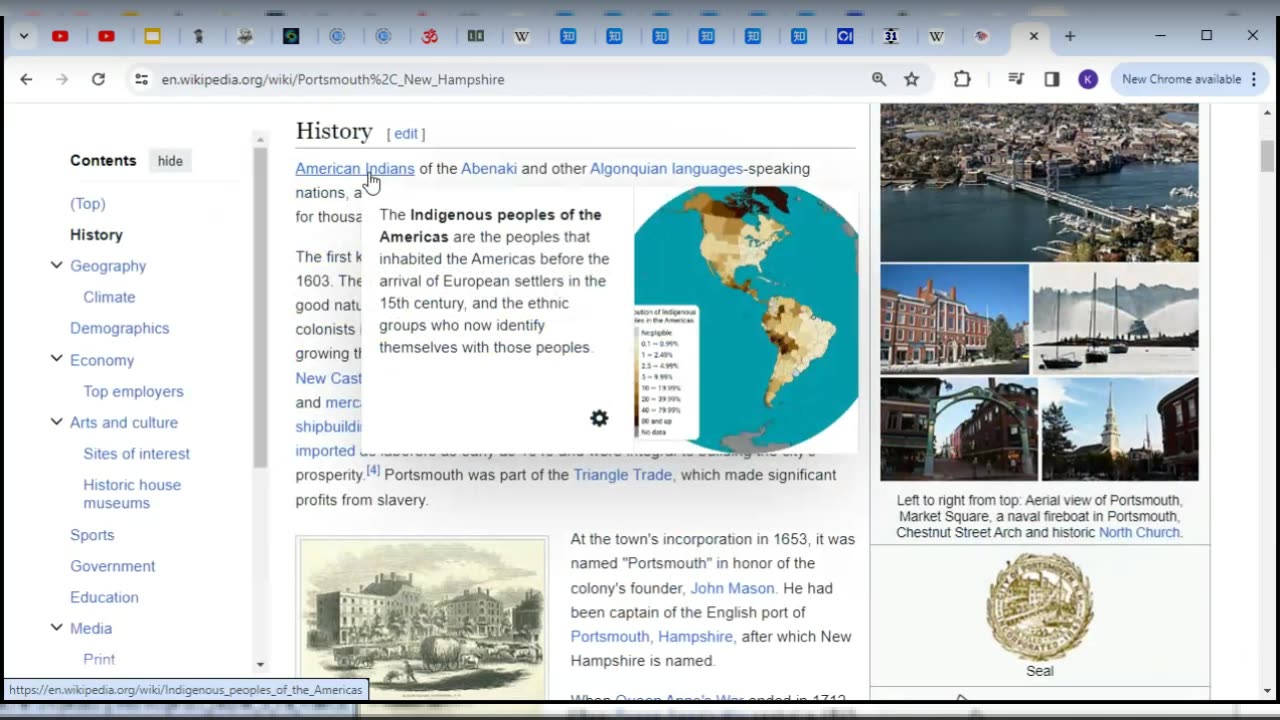Open the media control icon

pyautogui.click(x=1016, y=79)
